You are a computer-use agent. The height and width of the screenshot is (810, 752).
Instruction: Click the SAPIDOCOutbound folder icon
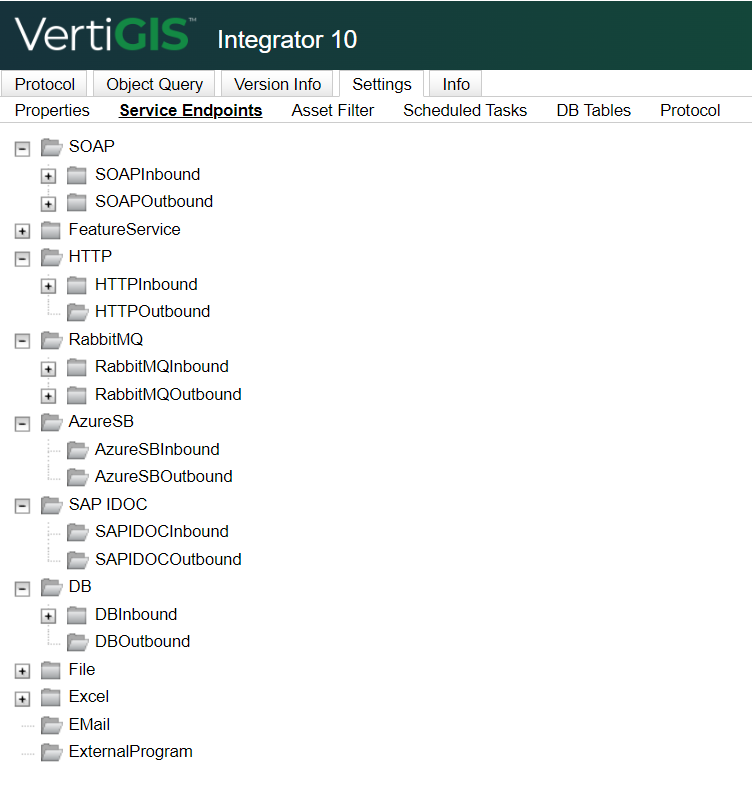point(78,560)
